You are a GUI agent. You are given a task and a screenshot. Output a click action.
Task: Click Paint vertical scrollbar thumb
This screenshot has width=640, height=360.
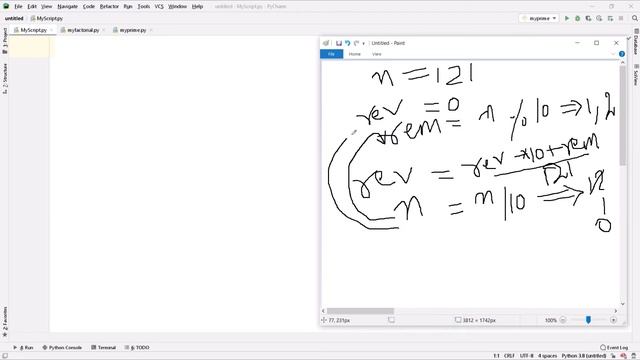coord(622,116)
